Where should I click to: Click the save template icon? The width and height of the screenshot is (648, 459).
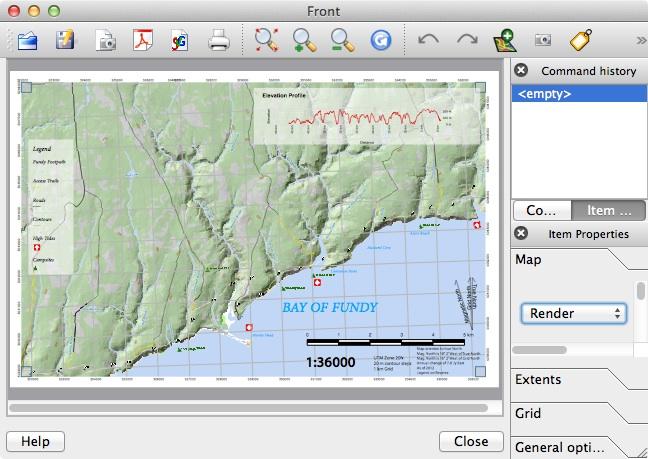(66, 41)
